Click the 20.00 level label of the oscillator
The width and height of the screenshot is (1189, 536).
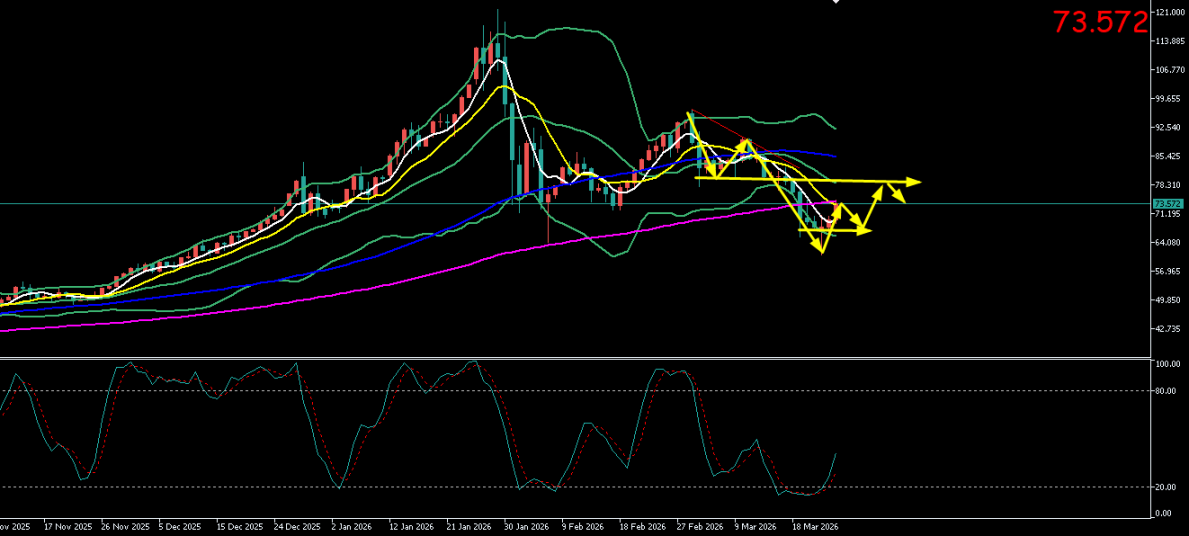click(1165, 488)
